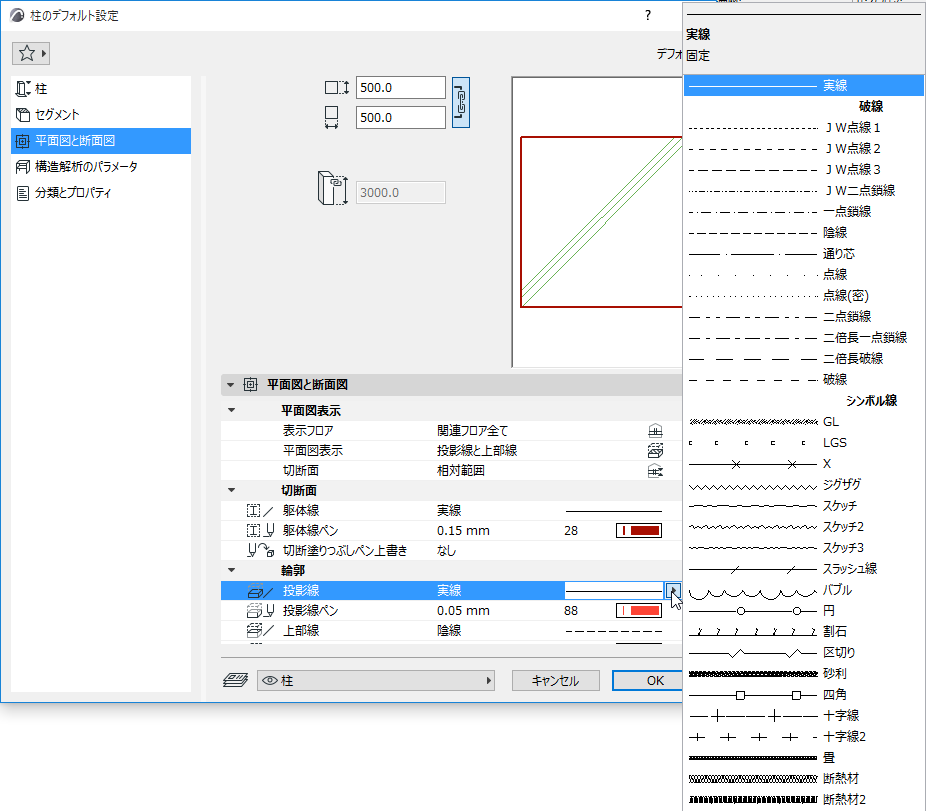Screen dimensions: 926x811
Task: Choose 二倍長一点鎖線 line type
Action: pos(803,338)
